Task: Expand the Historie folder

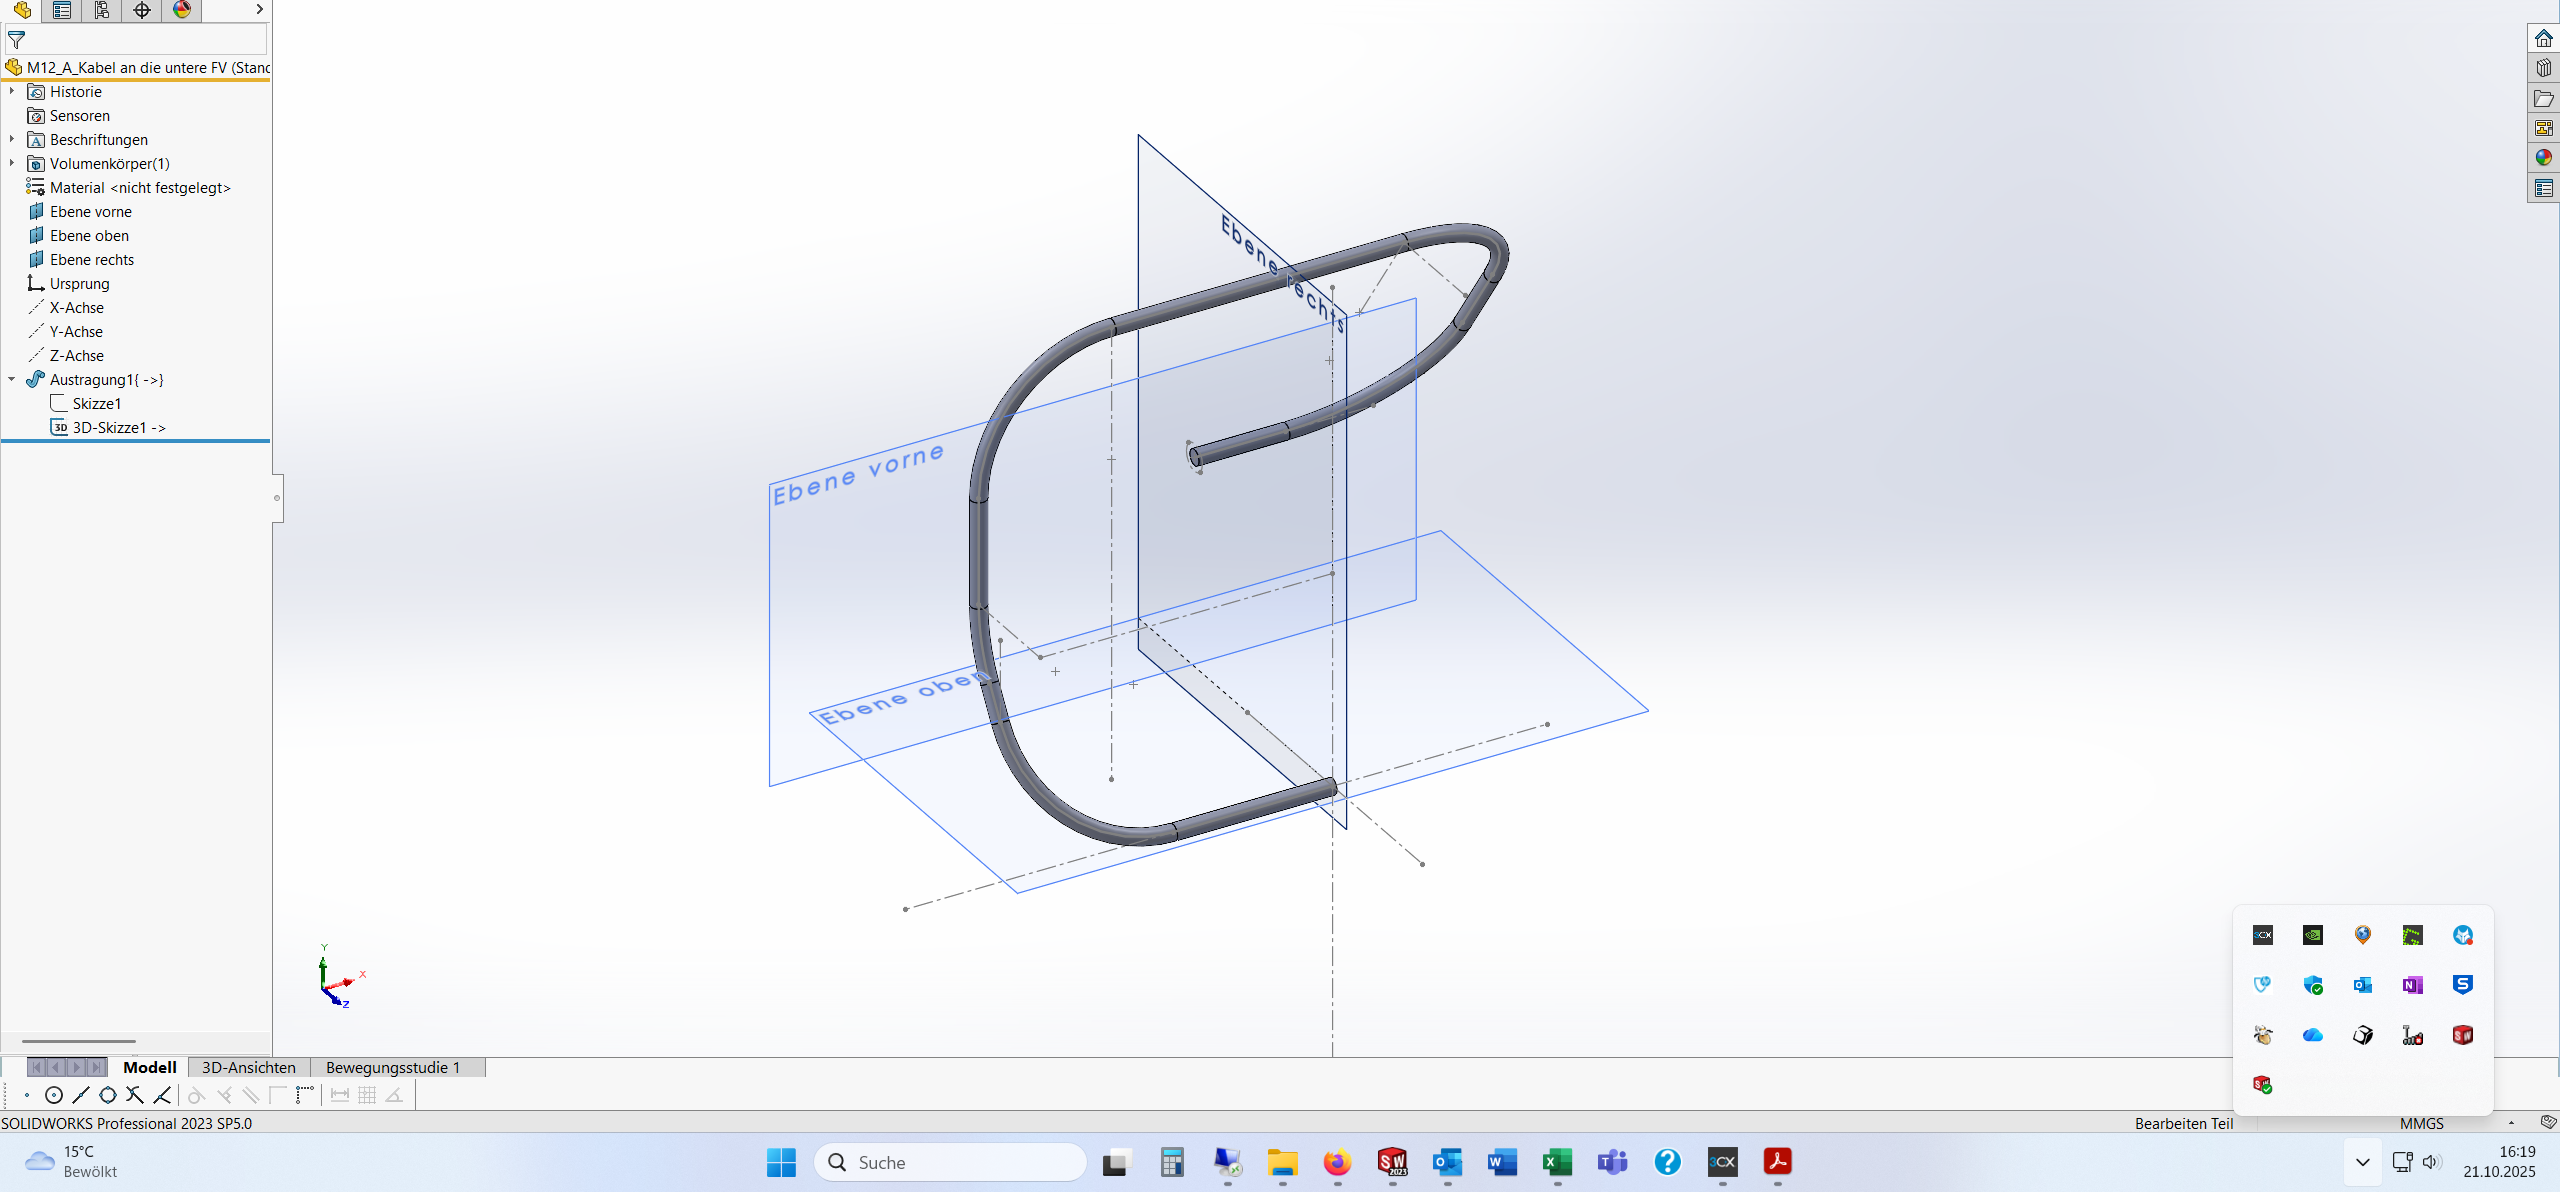Action: tap(12, 92)
